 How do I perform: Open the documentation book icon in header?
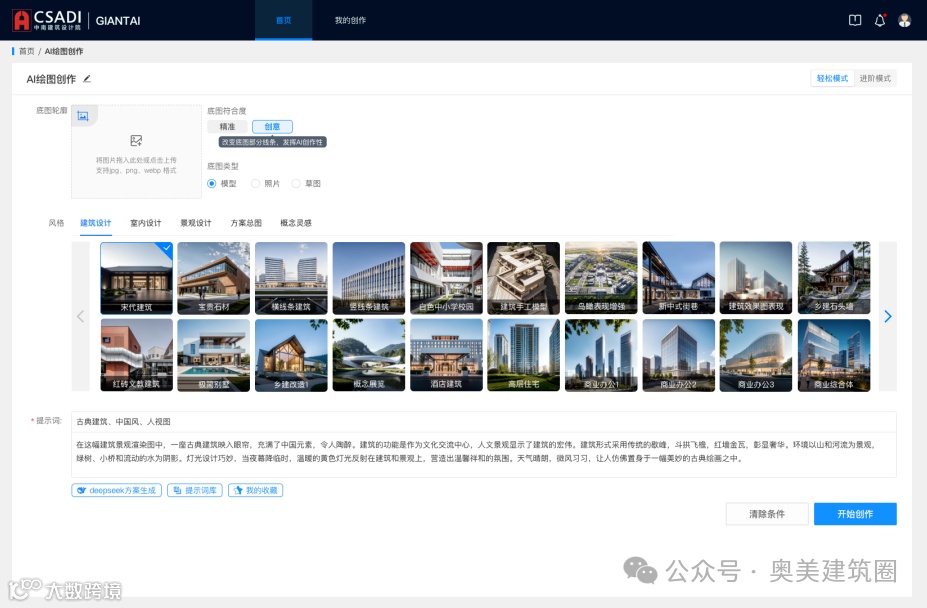coord(855,20)
